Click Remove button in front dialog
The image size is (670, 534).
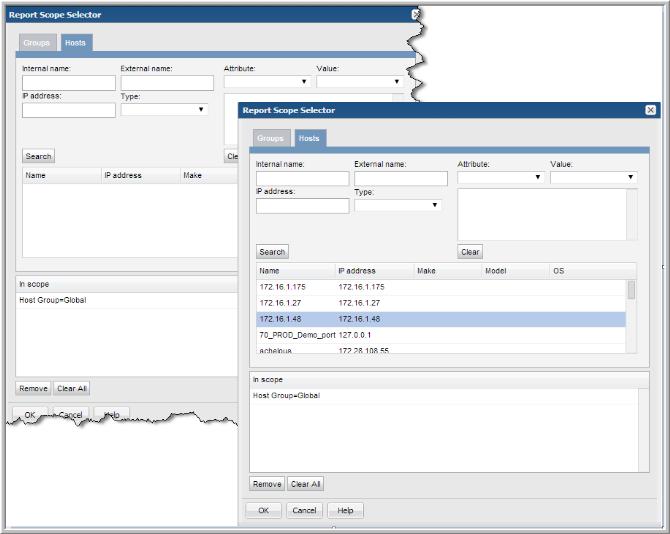(266, 484)
